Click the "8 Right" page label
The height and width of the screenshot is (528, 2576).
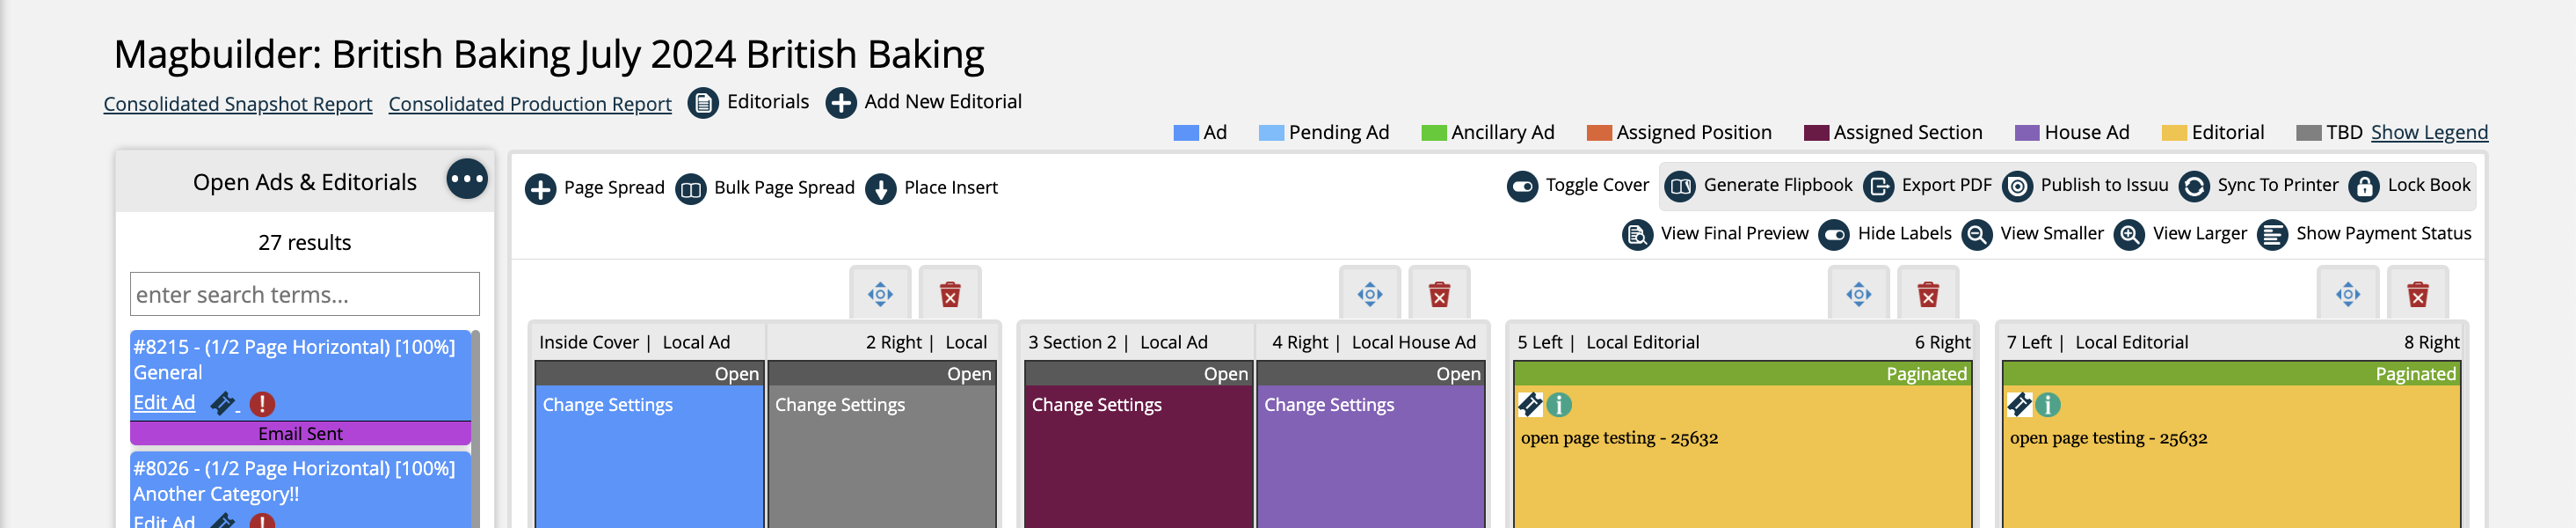click(2432, 342)
